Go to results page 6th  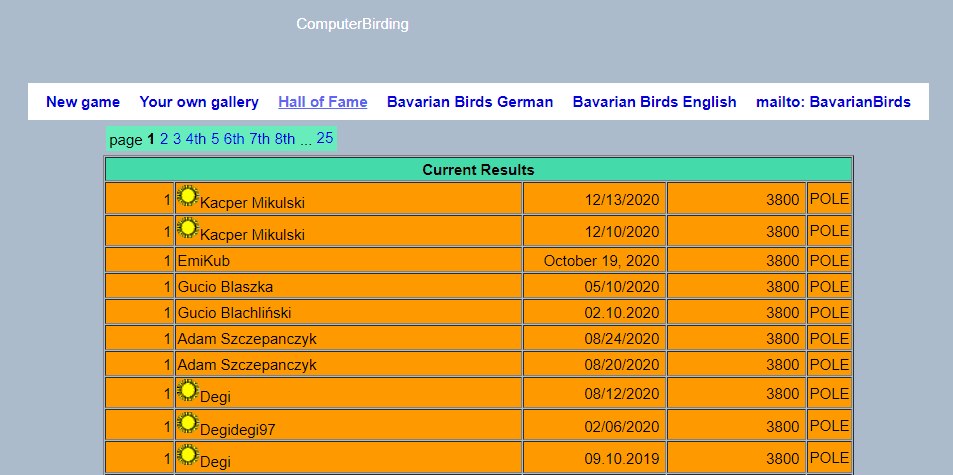[x=234, y=139]
